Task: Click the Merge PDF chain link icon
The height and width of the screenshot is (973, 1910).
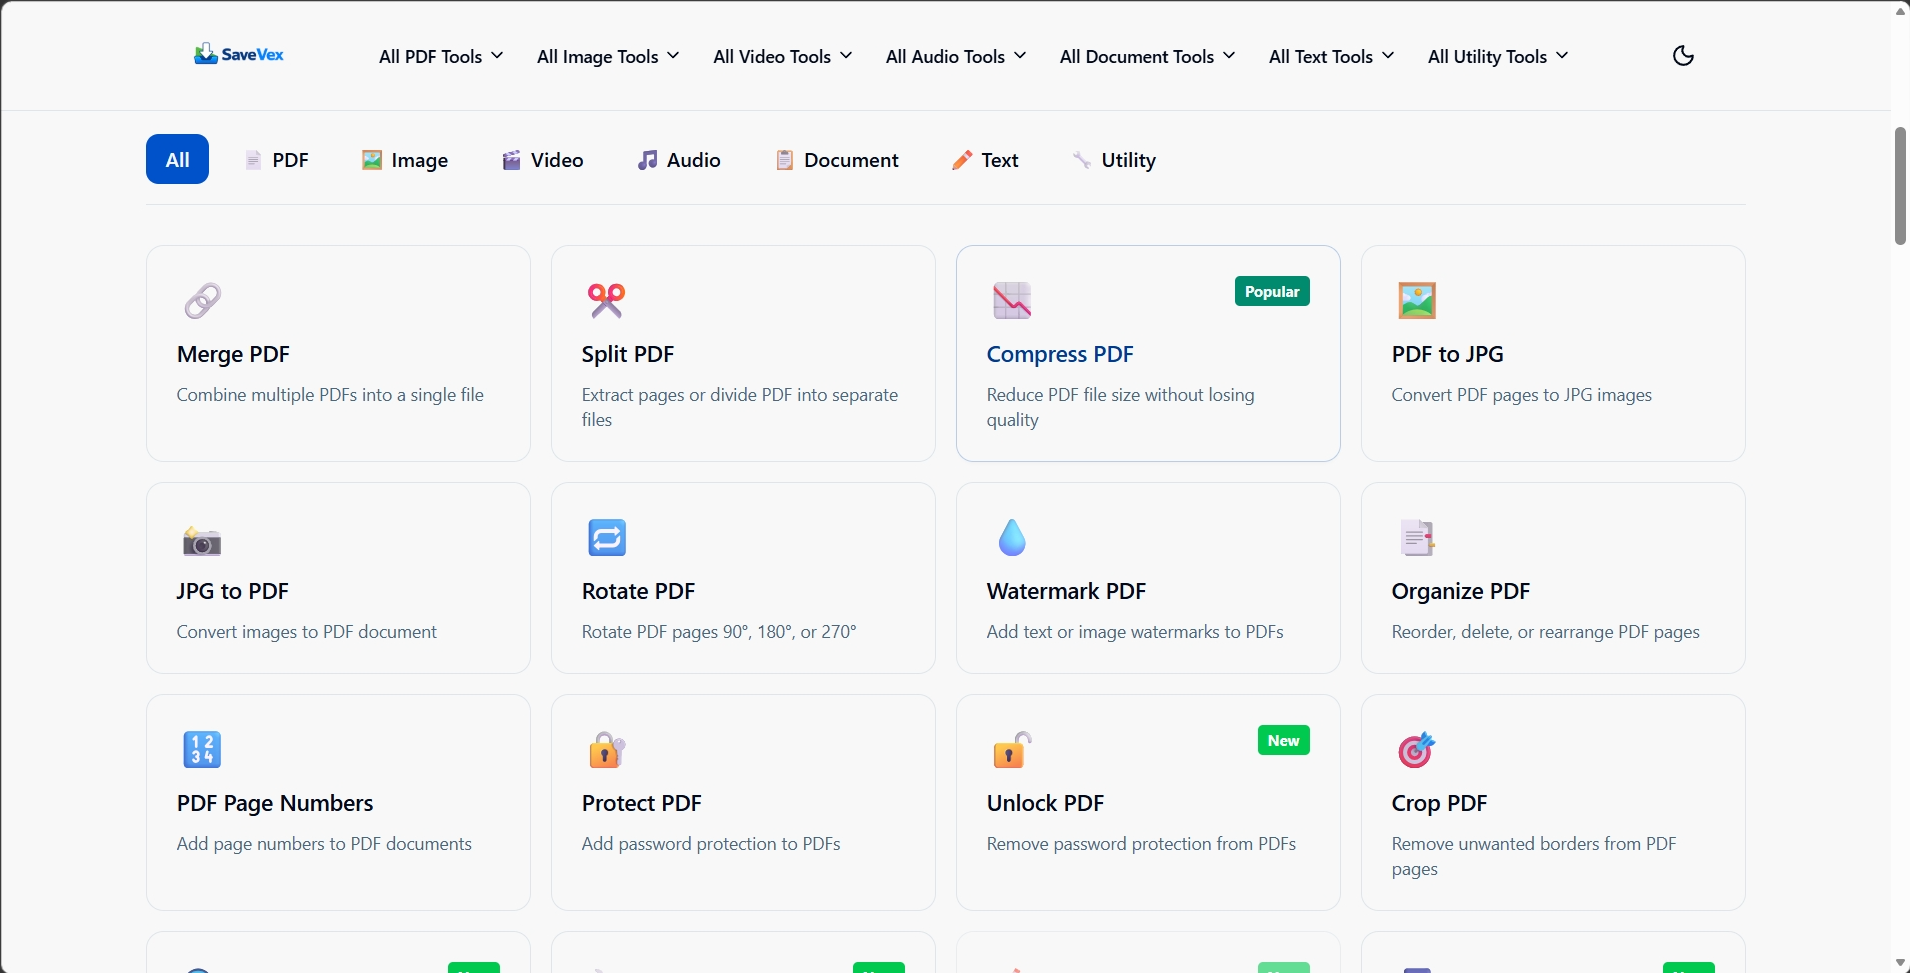Action: click(202, 300)
